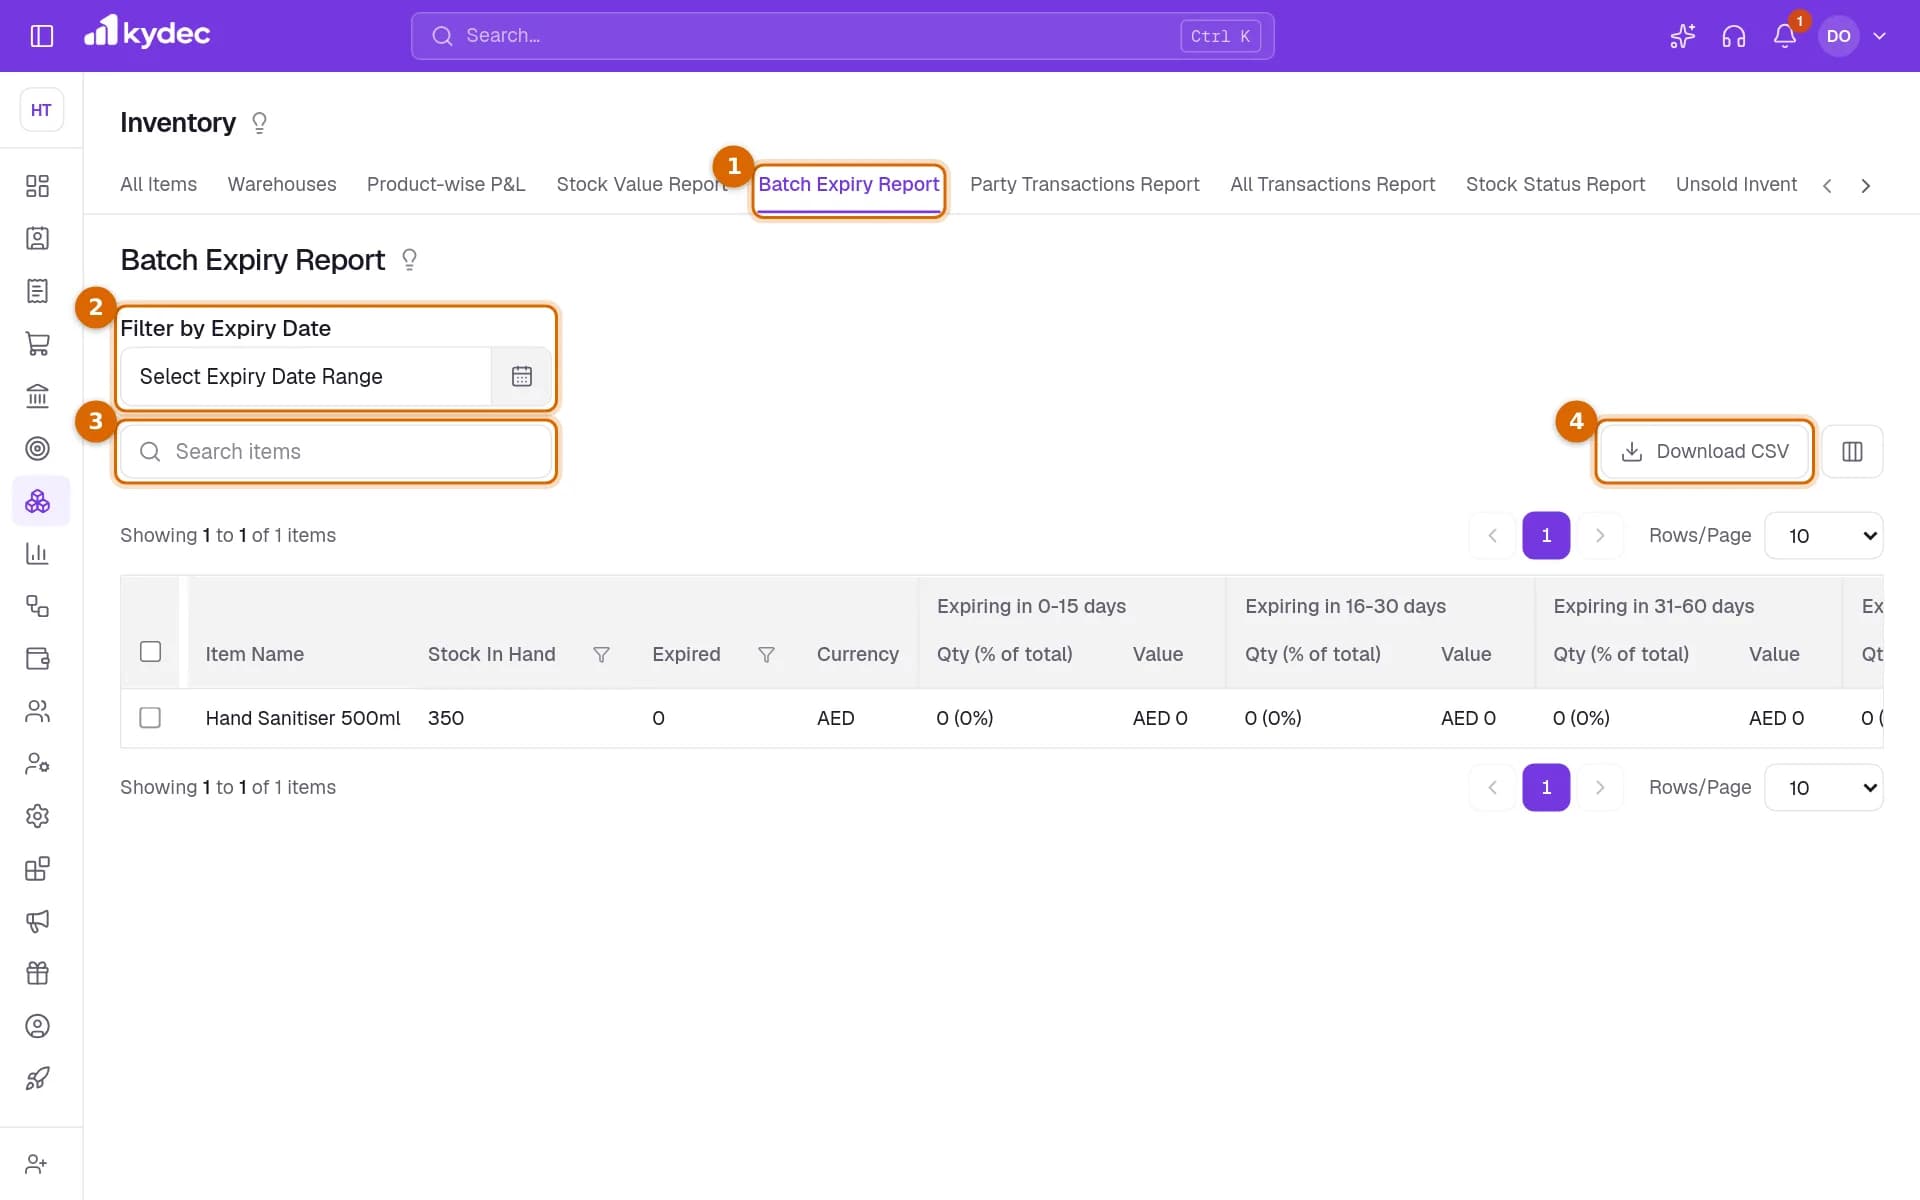Open the settings gear sidebar icon
This screenshot has height=1200, width=1920.
click(37, 816)
